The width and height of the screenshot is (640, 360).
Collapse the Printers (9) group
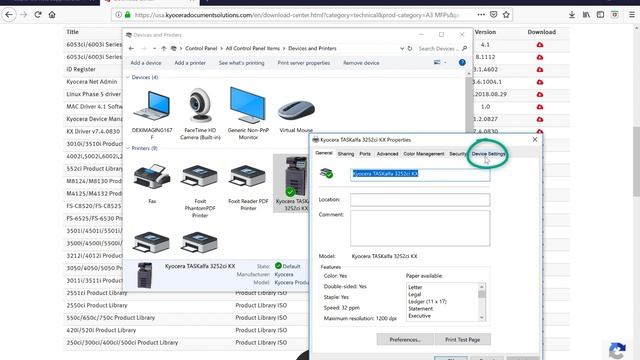(x=128, y=148)
